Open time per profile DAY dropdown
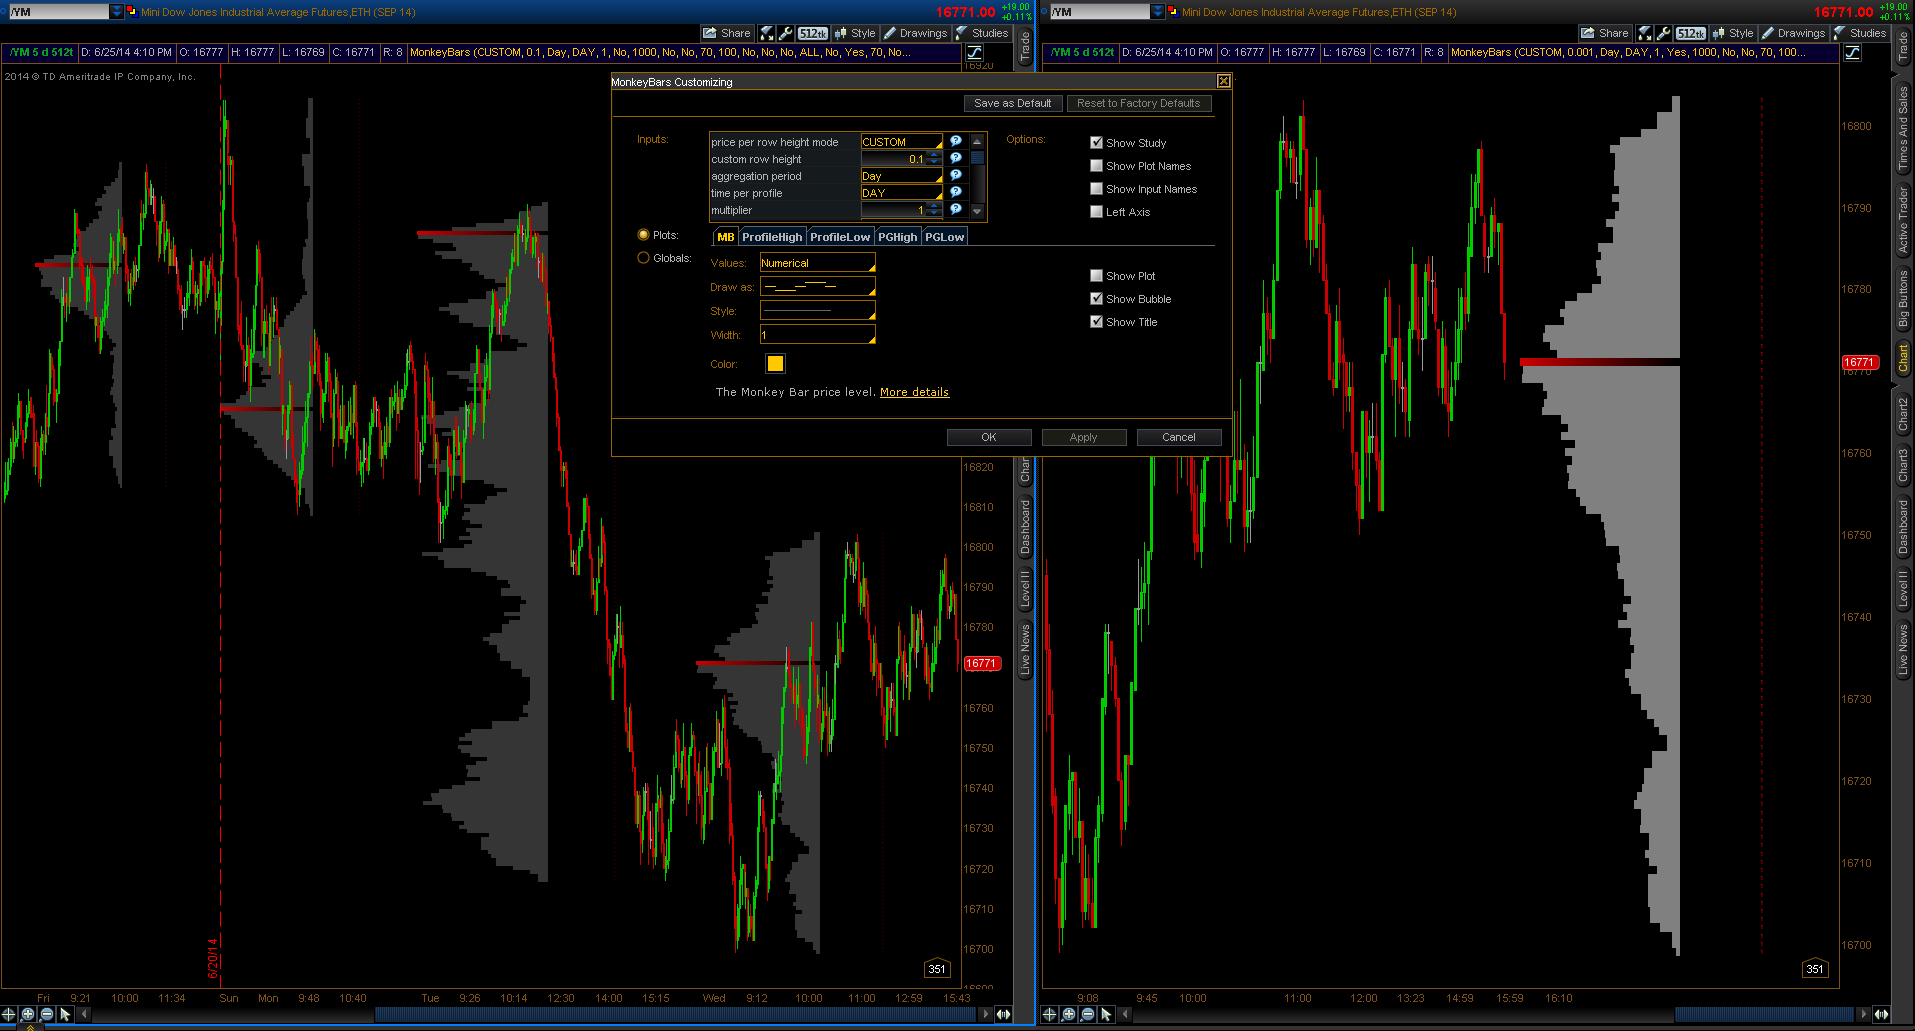The width and height of the screenshot is (1915, 1031). click(902, 193)
